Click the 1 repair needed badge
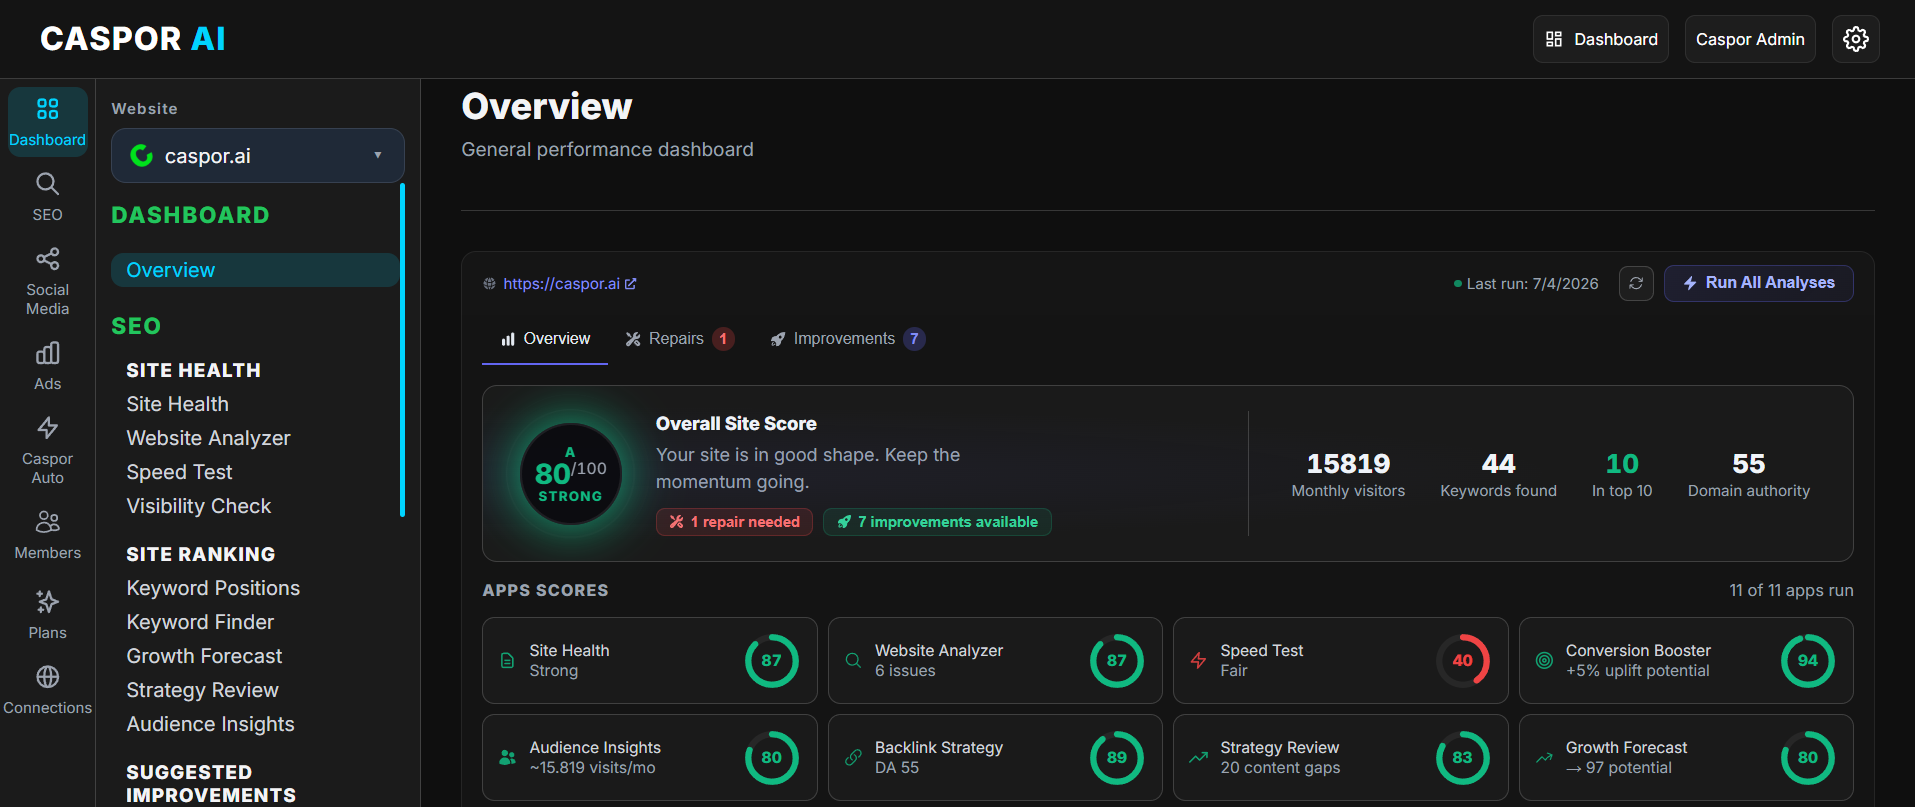Viewport: 1915px width, 807px height. [x=734, y=522]
